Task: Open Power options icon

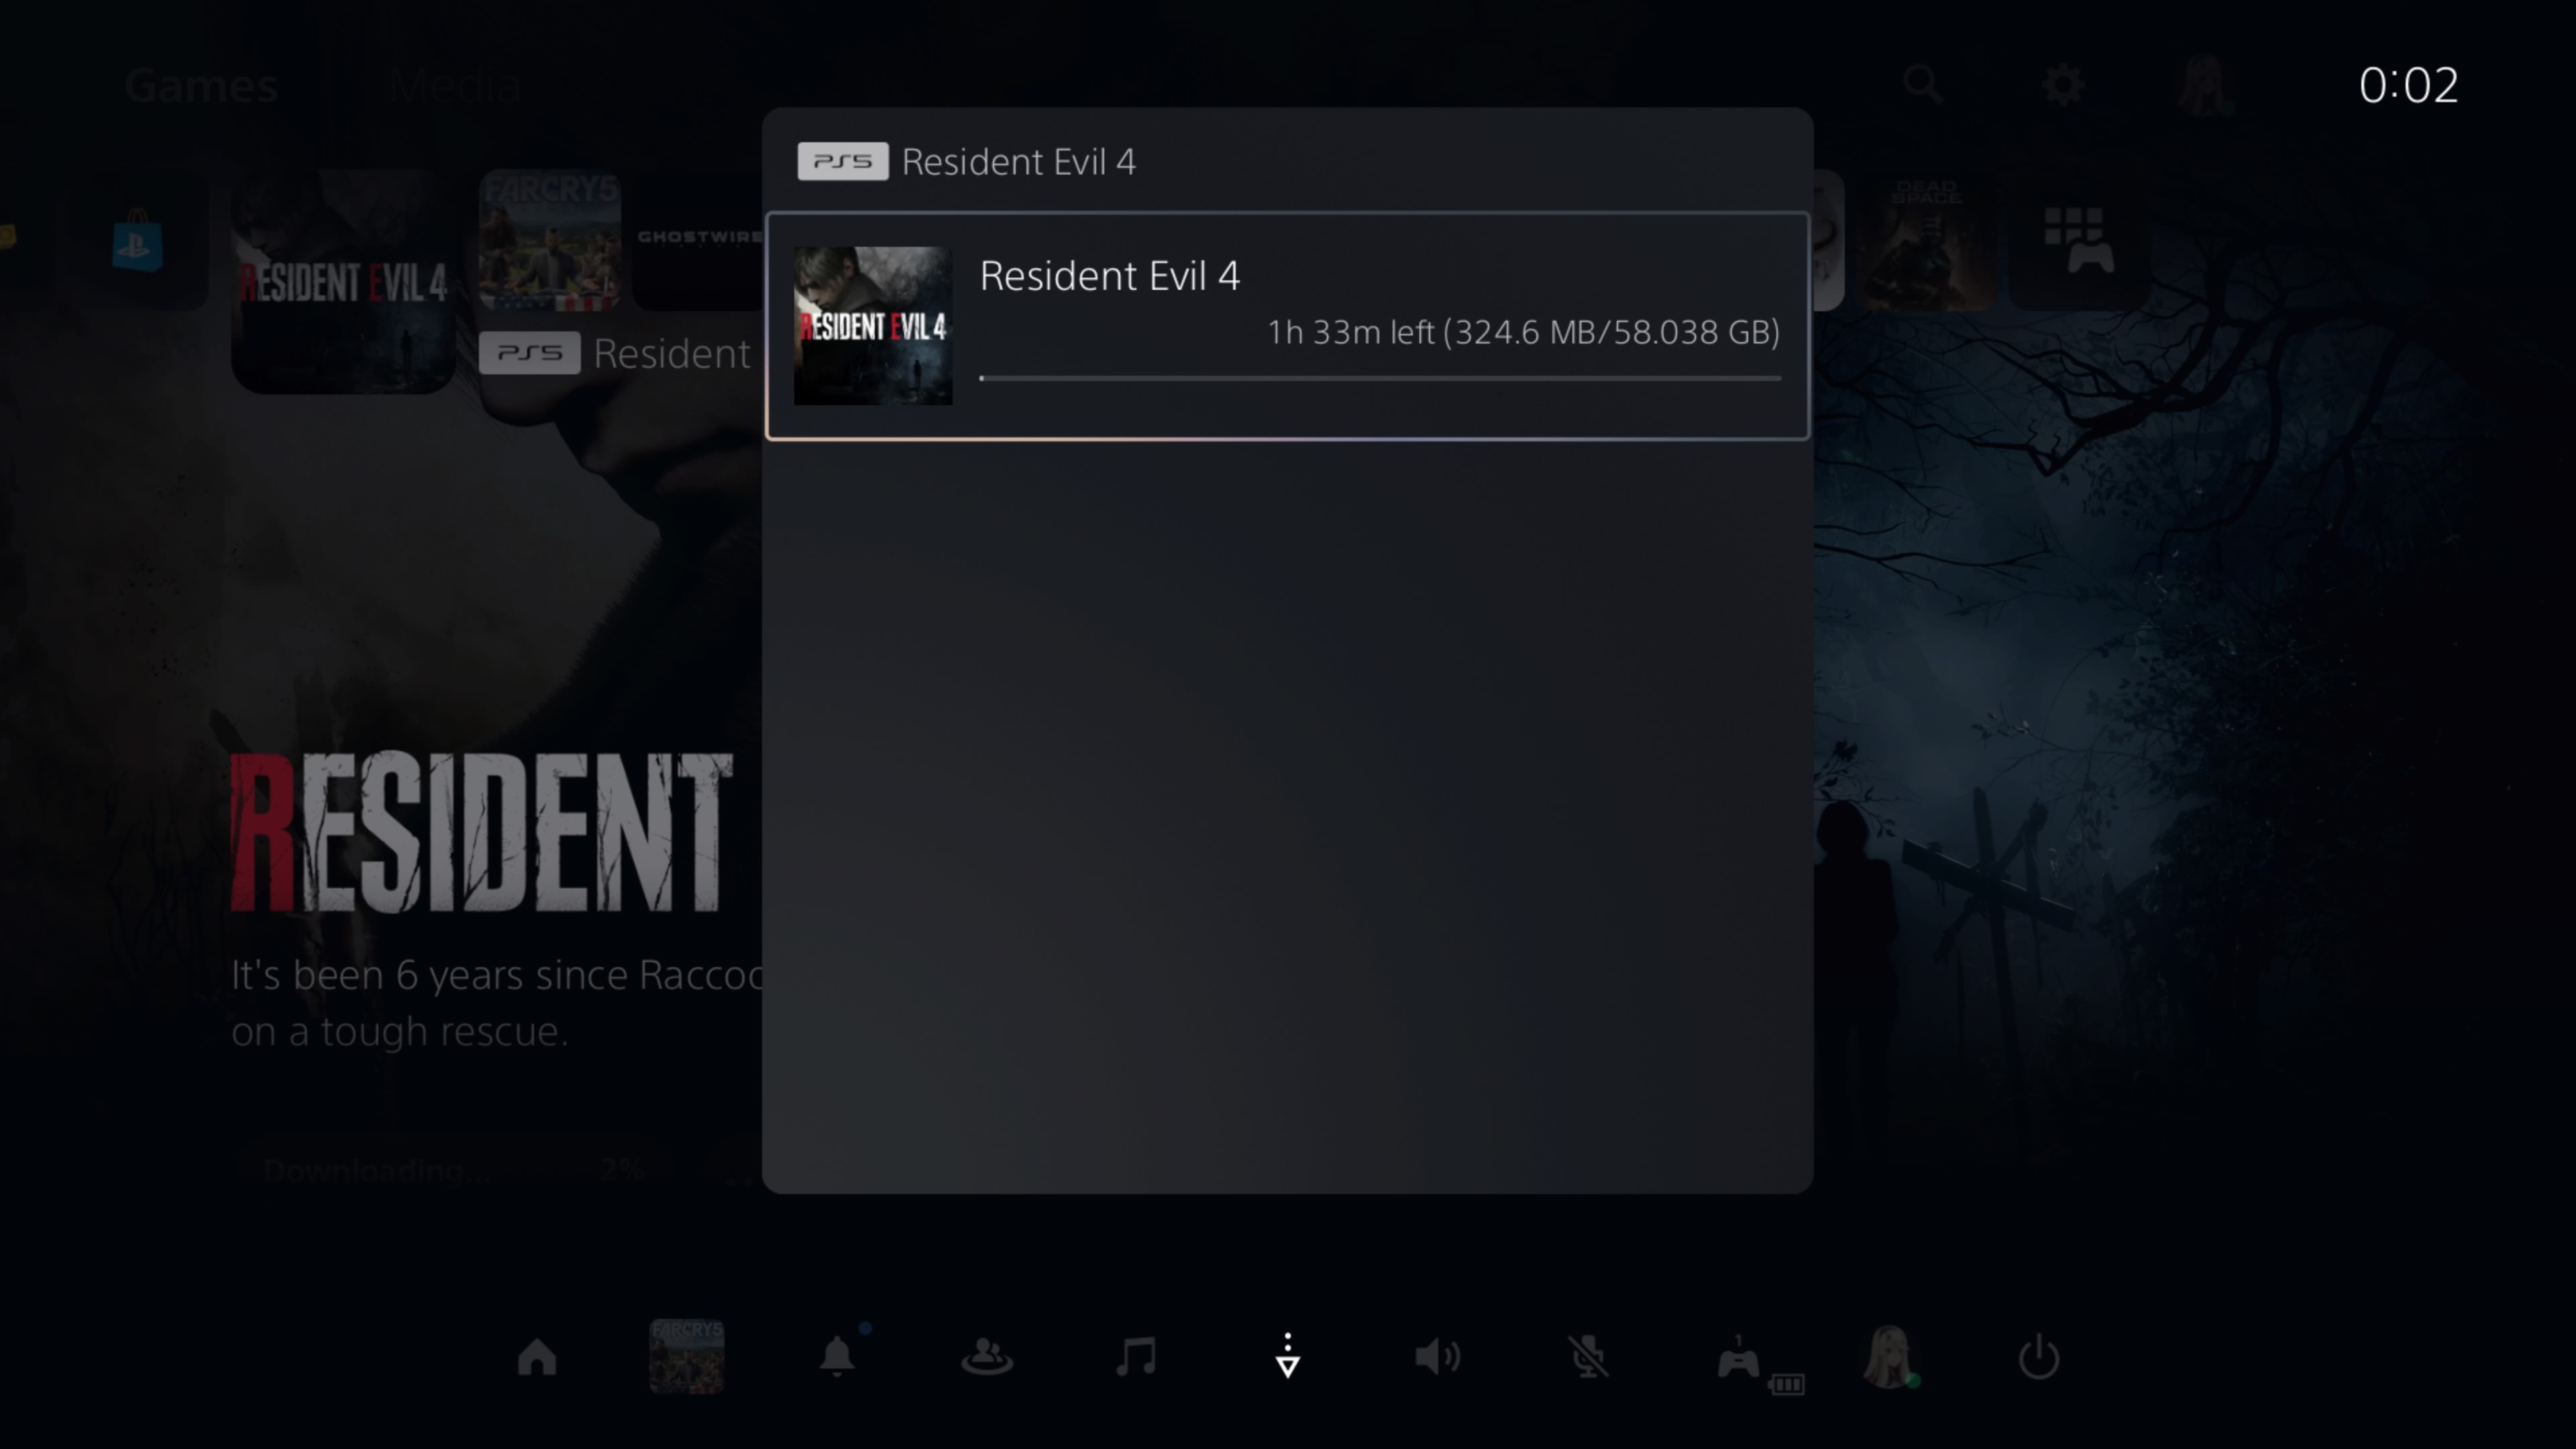Action: [x=2039, y=1357]
